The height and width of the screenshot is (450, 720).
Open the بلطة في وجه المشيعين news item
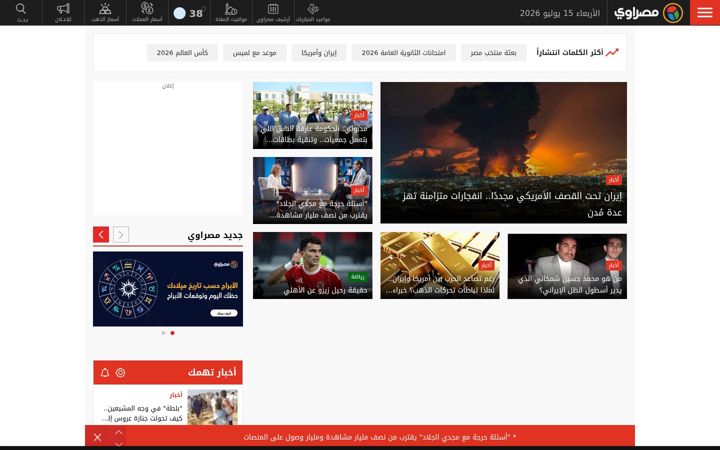pos(142,413)
